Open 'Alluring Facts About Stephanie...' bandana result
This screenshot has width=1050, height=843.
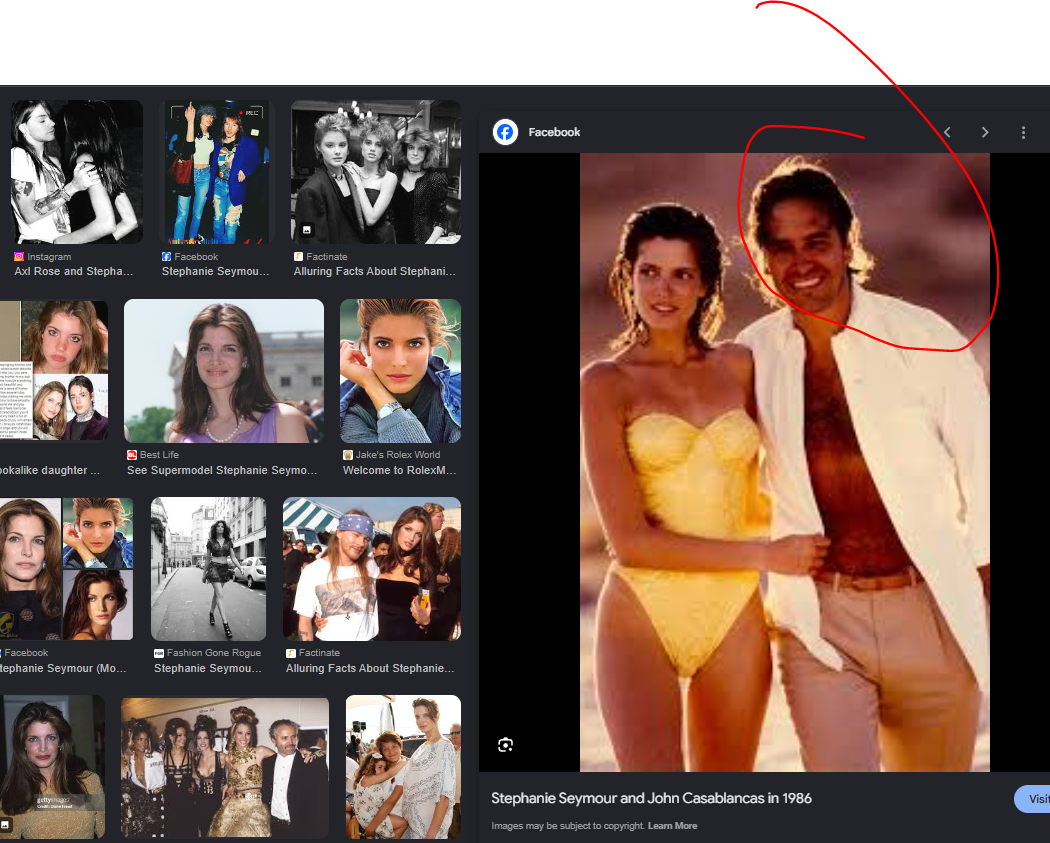coord(370,668)
